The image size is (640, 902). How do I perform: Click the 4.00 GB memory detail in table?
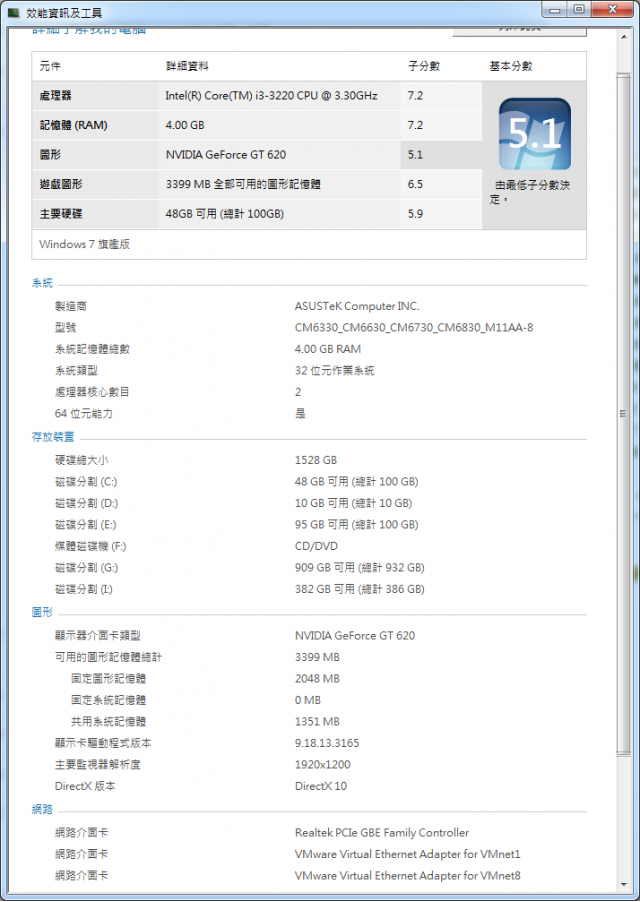click(x=185, y=125)
